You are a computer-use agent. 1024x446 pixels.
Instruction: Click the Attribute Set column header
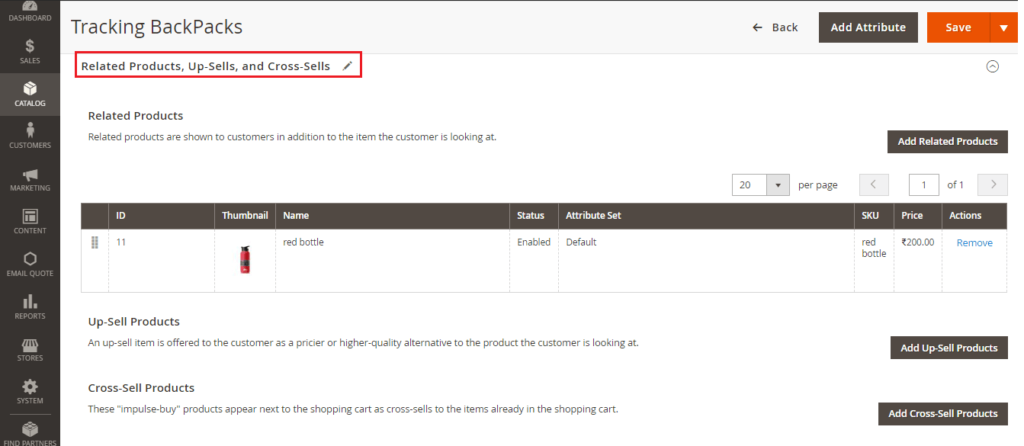pos(707,215)
